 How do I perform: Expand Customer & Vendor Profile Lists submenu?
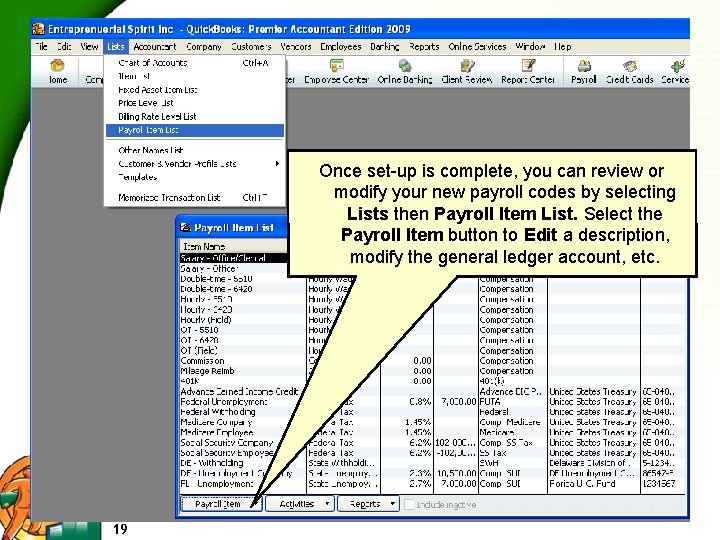coord(195,163)
